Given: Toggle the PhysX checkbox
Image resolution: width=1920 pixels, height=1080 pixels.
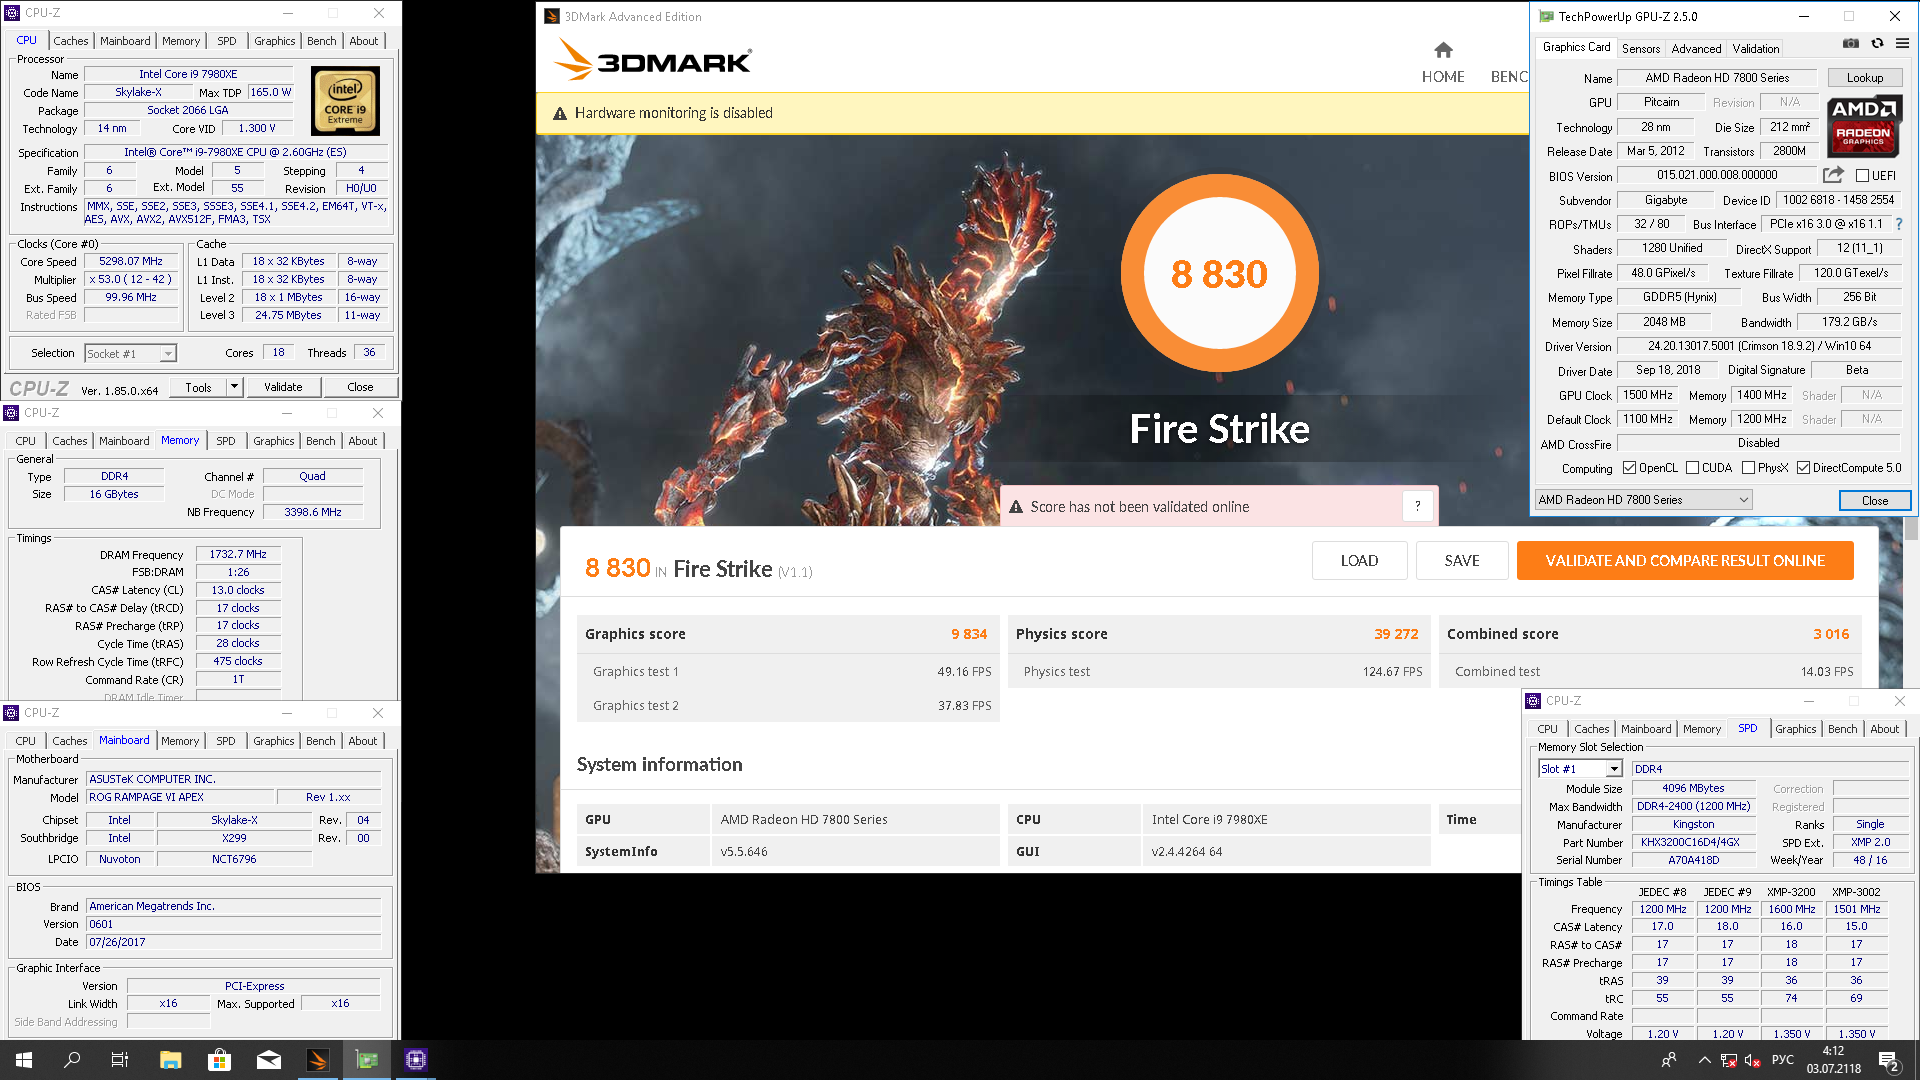Looking at the screenshot, I should [x=1748, y=468].
